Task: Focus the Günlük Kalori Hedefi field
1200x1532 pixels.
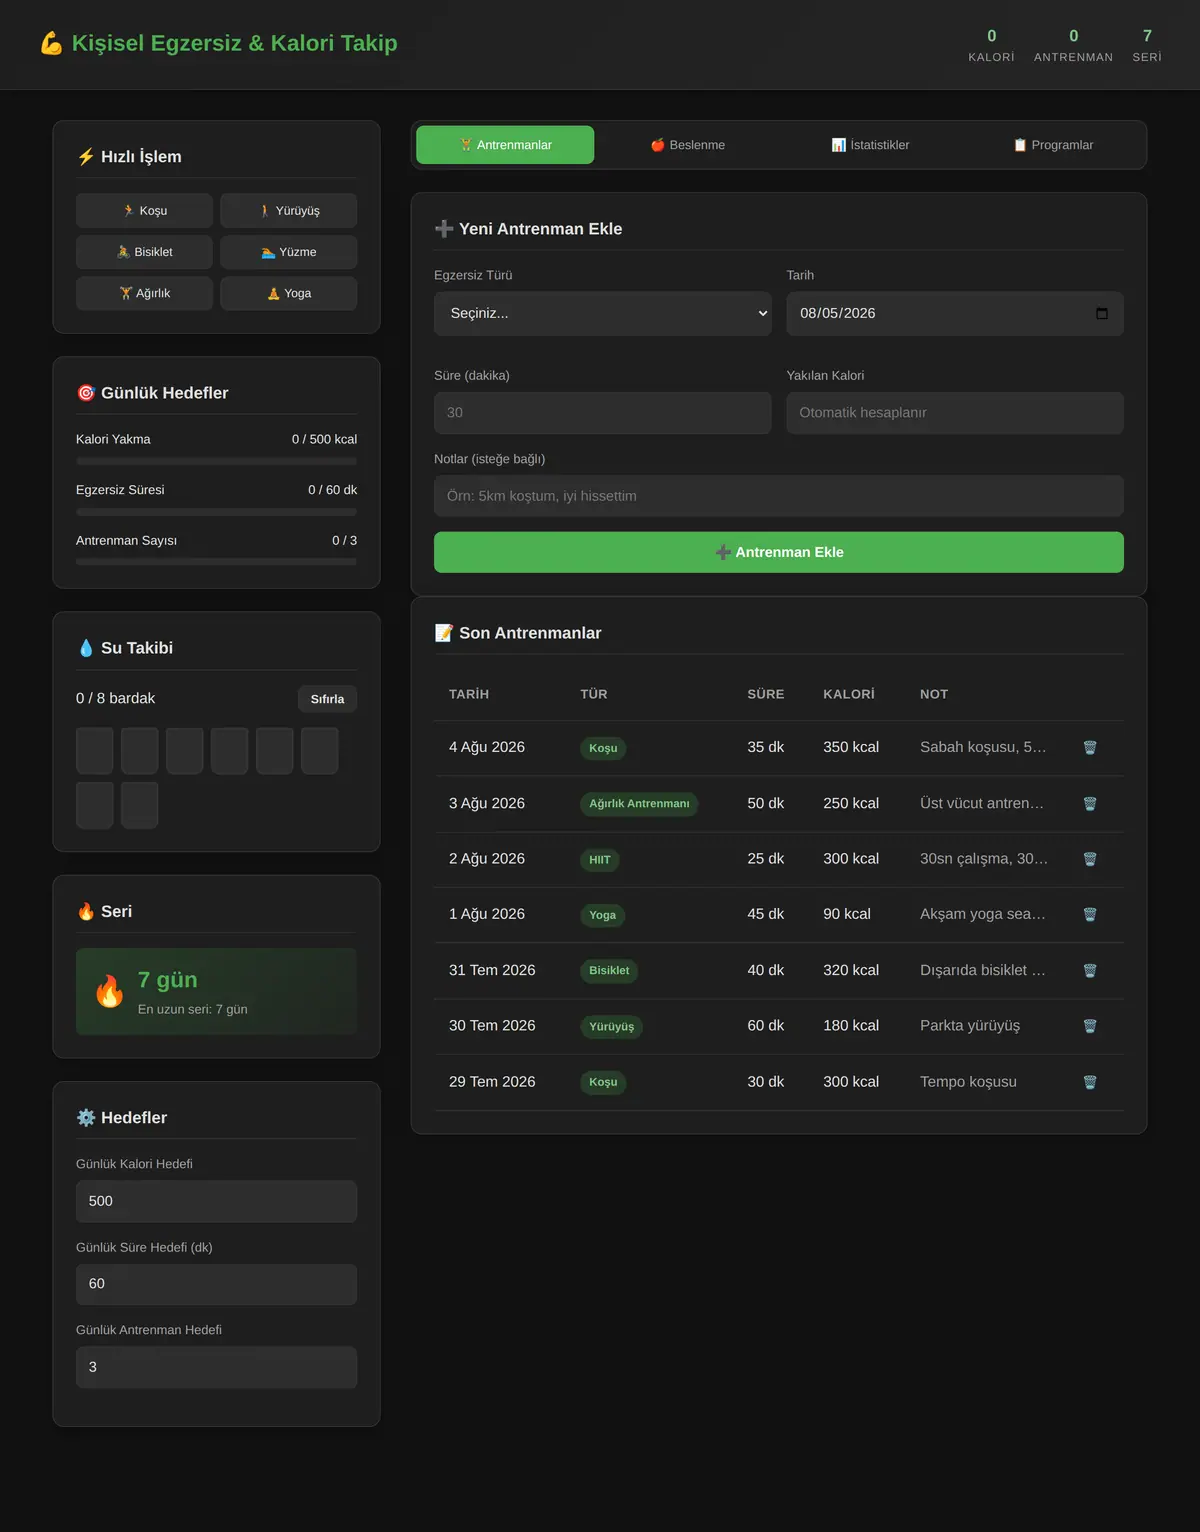Action: [x=216, y=1201]
